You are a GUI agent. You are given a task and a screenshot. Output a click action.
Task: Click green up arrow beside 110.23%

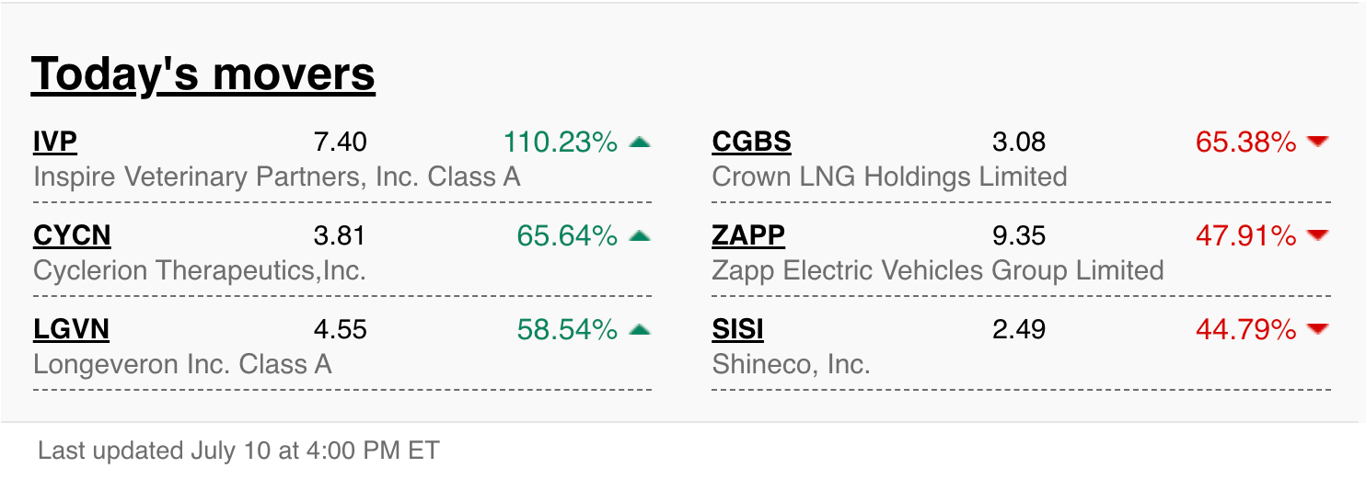coord(640,143)
